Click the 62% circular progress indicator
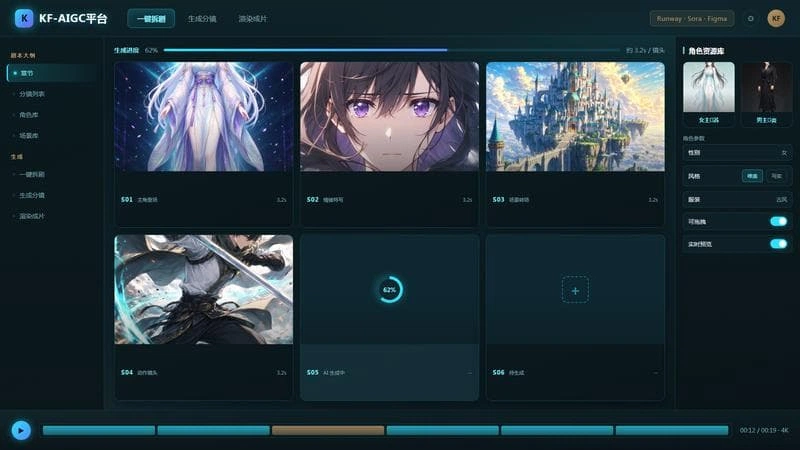This screenshot has width=800, height=450. 390,289
